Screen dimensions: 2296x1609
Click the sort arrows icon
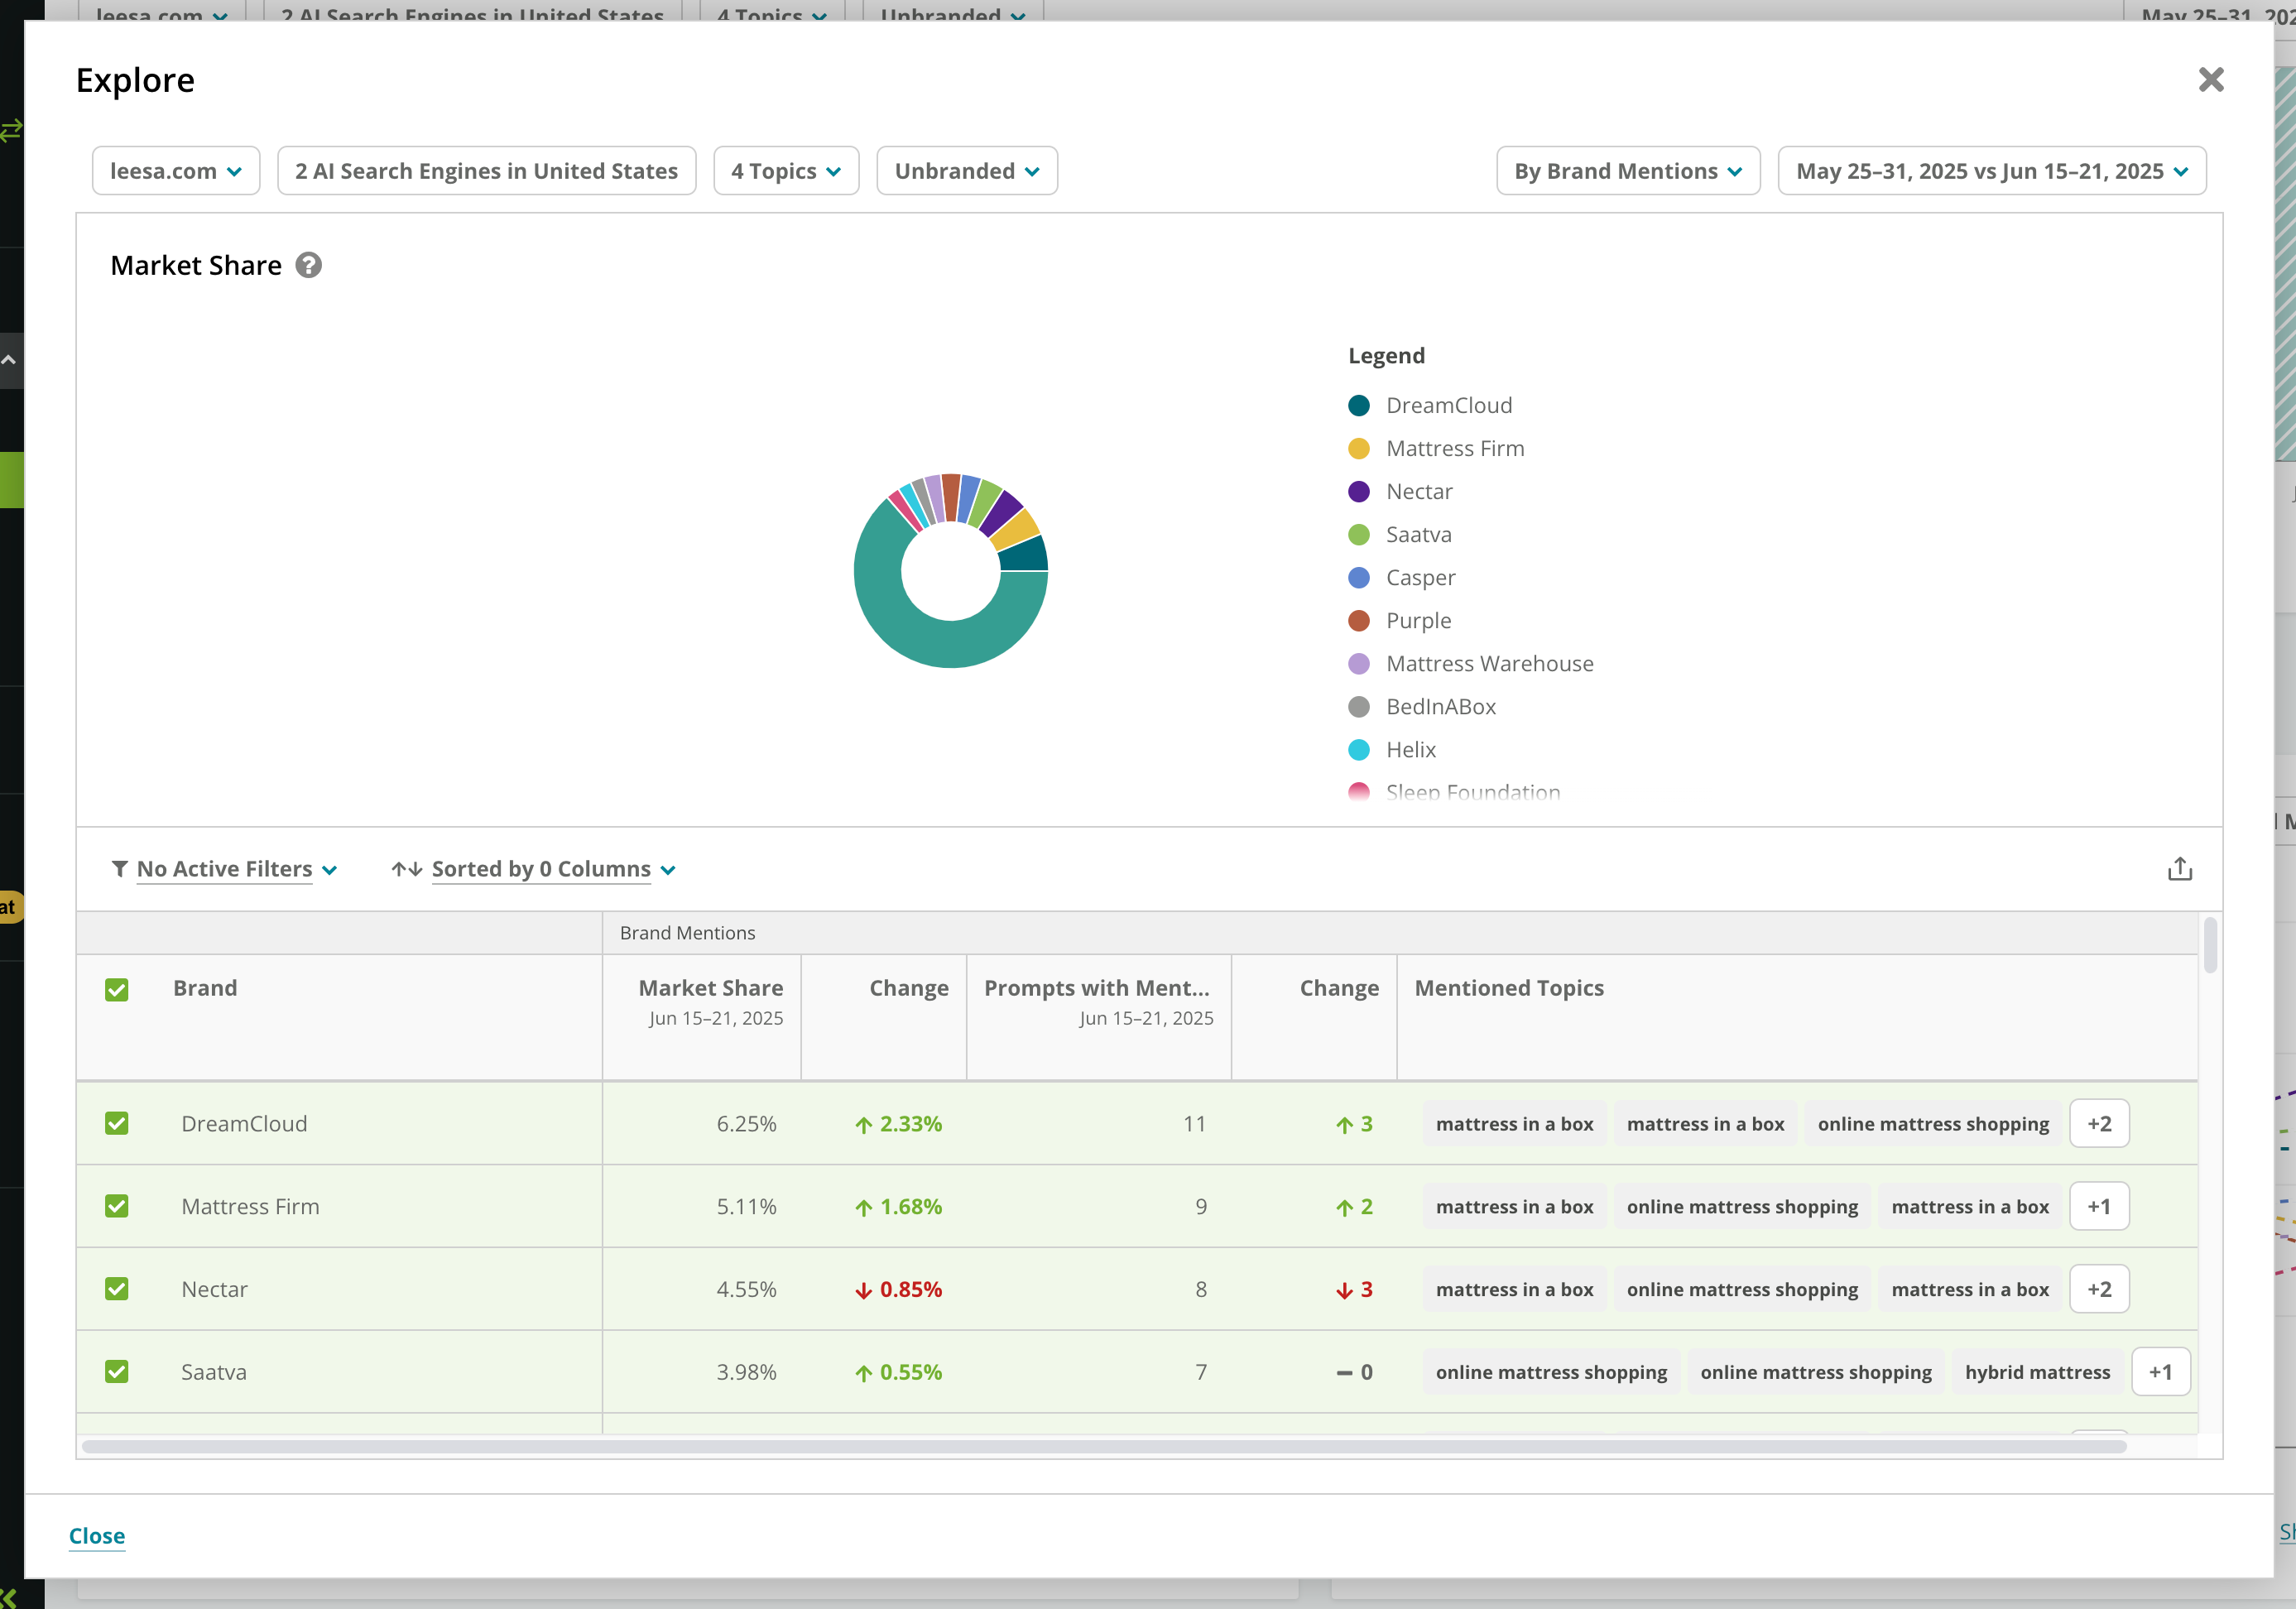coord(406,869)
